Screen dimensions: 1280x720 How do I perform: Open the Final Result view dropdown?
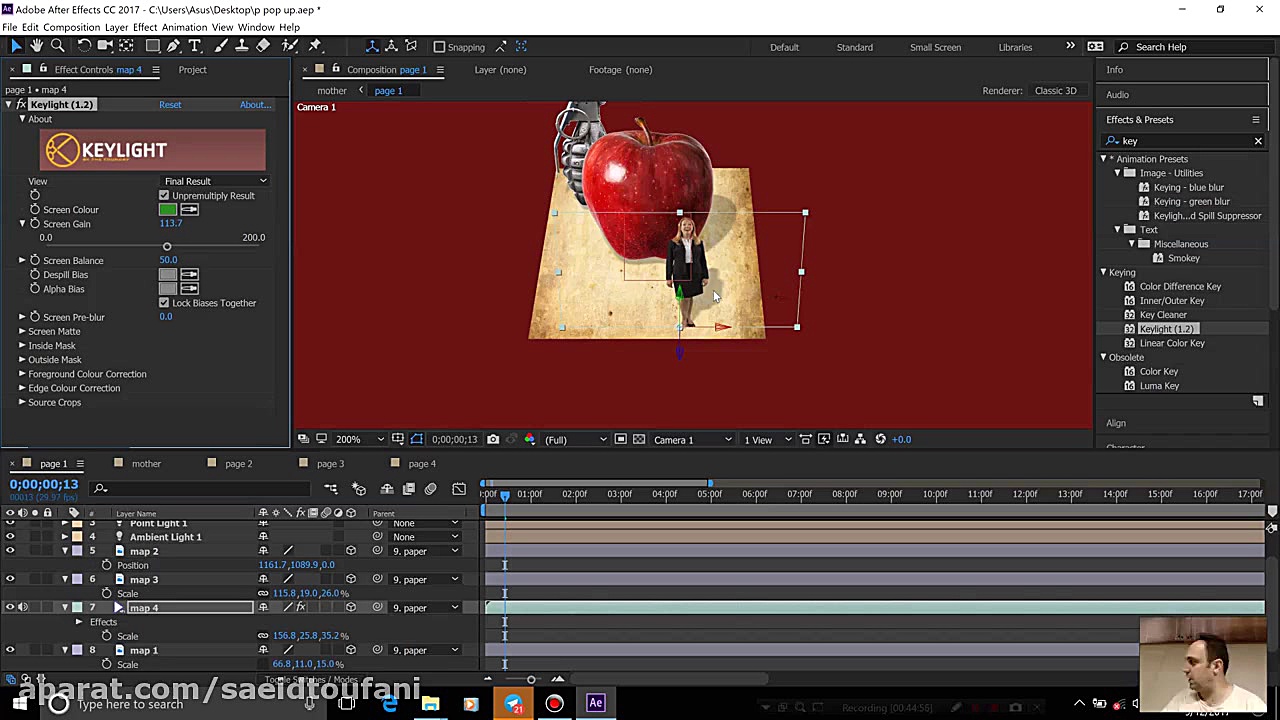[x=214, y=181]
